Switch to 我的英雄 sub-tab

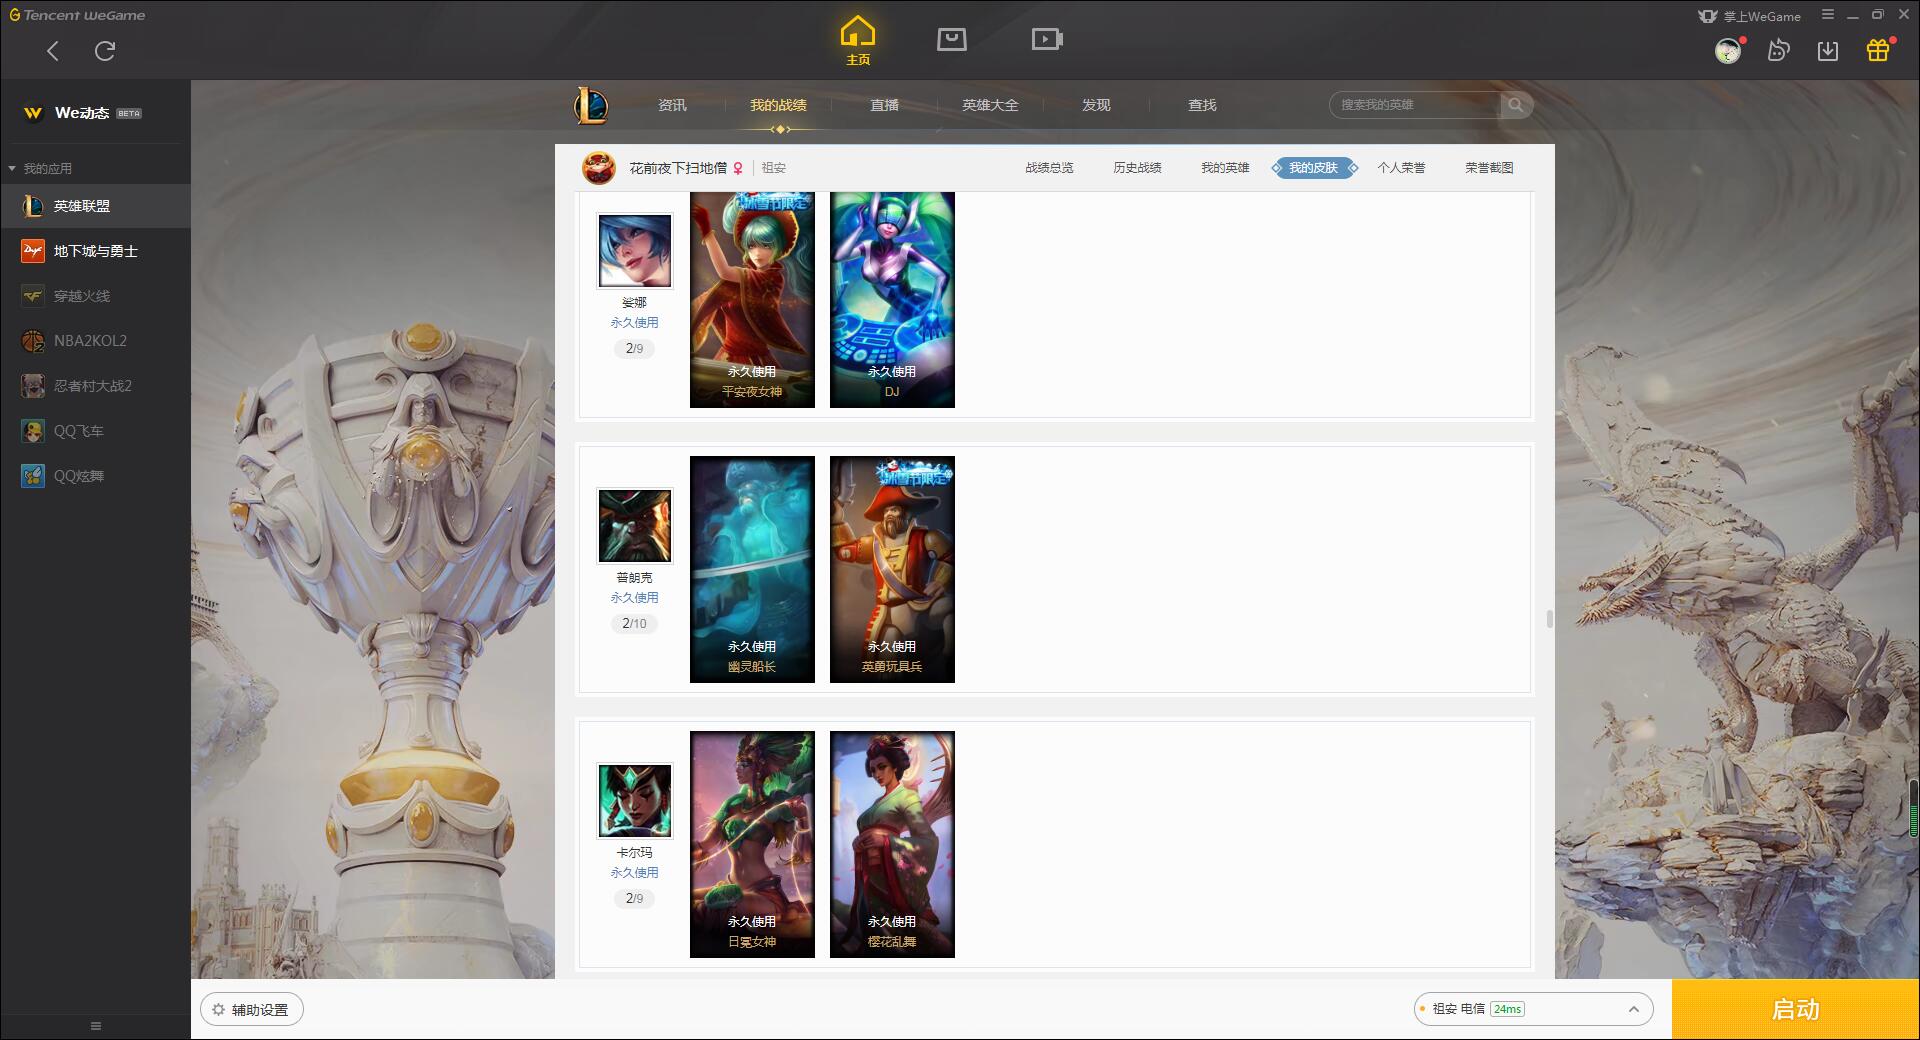pyautogui.click(x=1225, y=168)
